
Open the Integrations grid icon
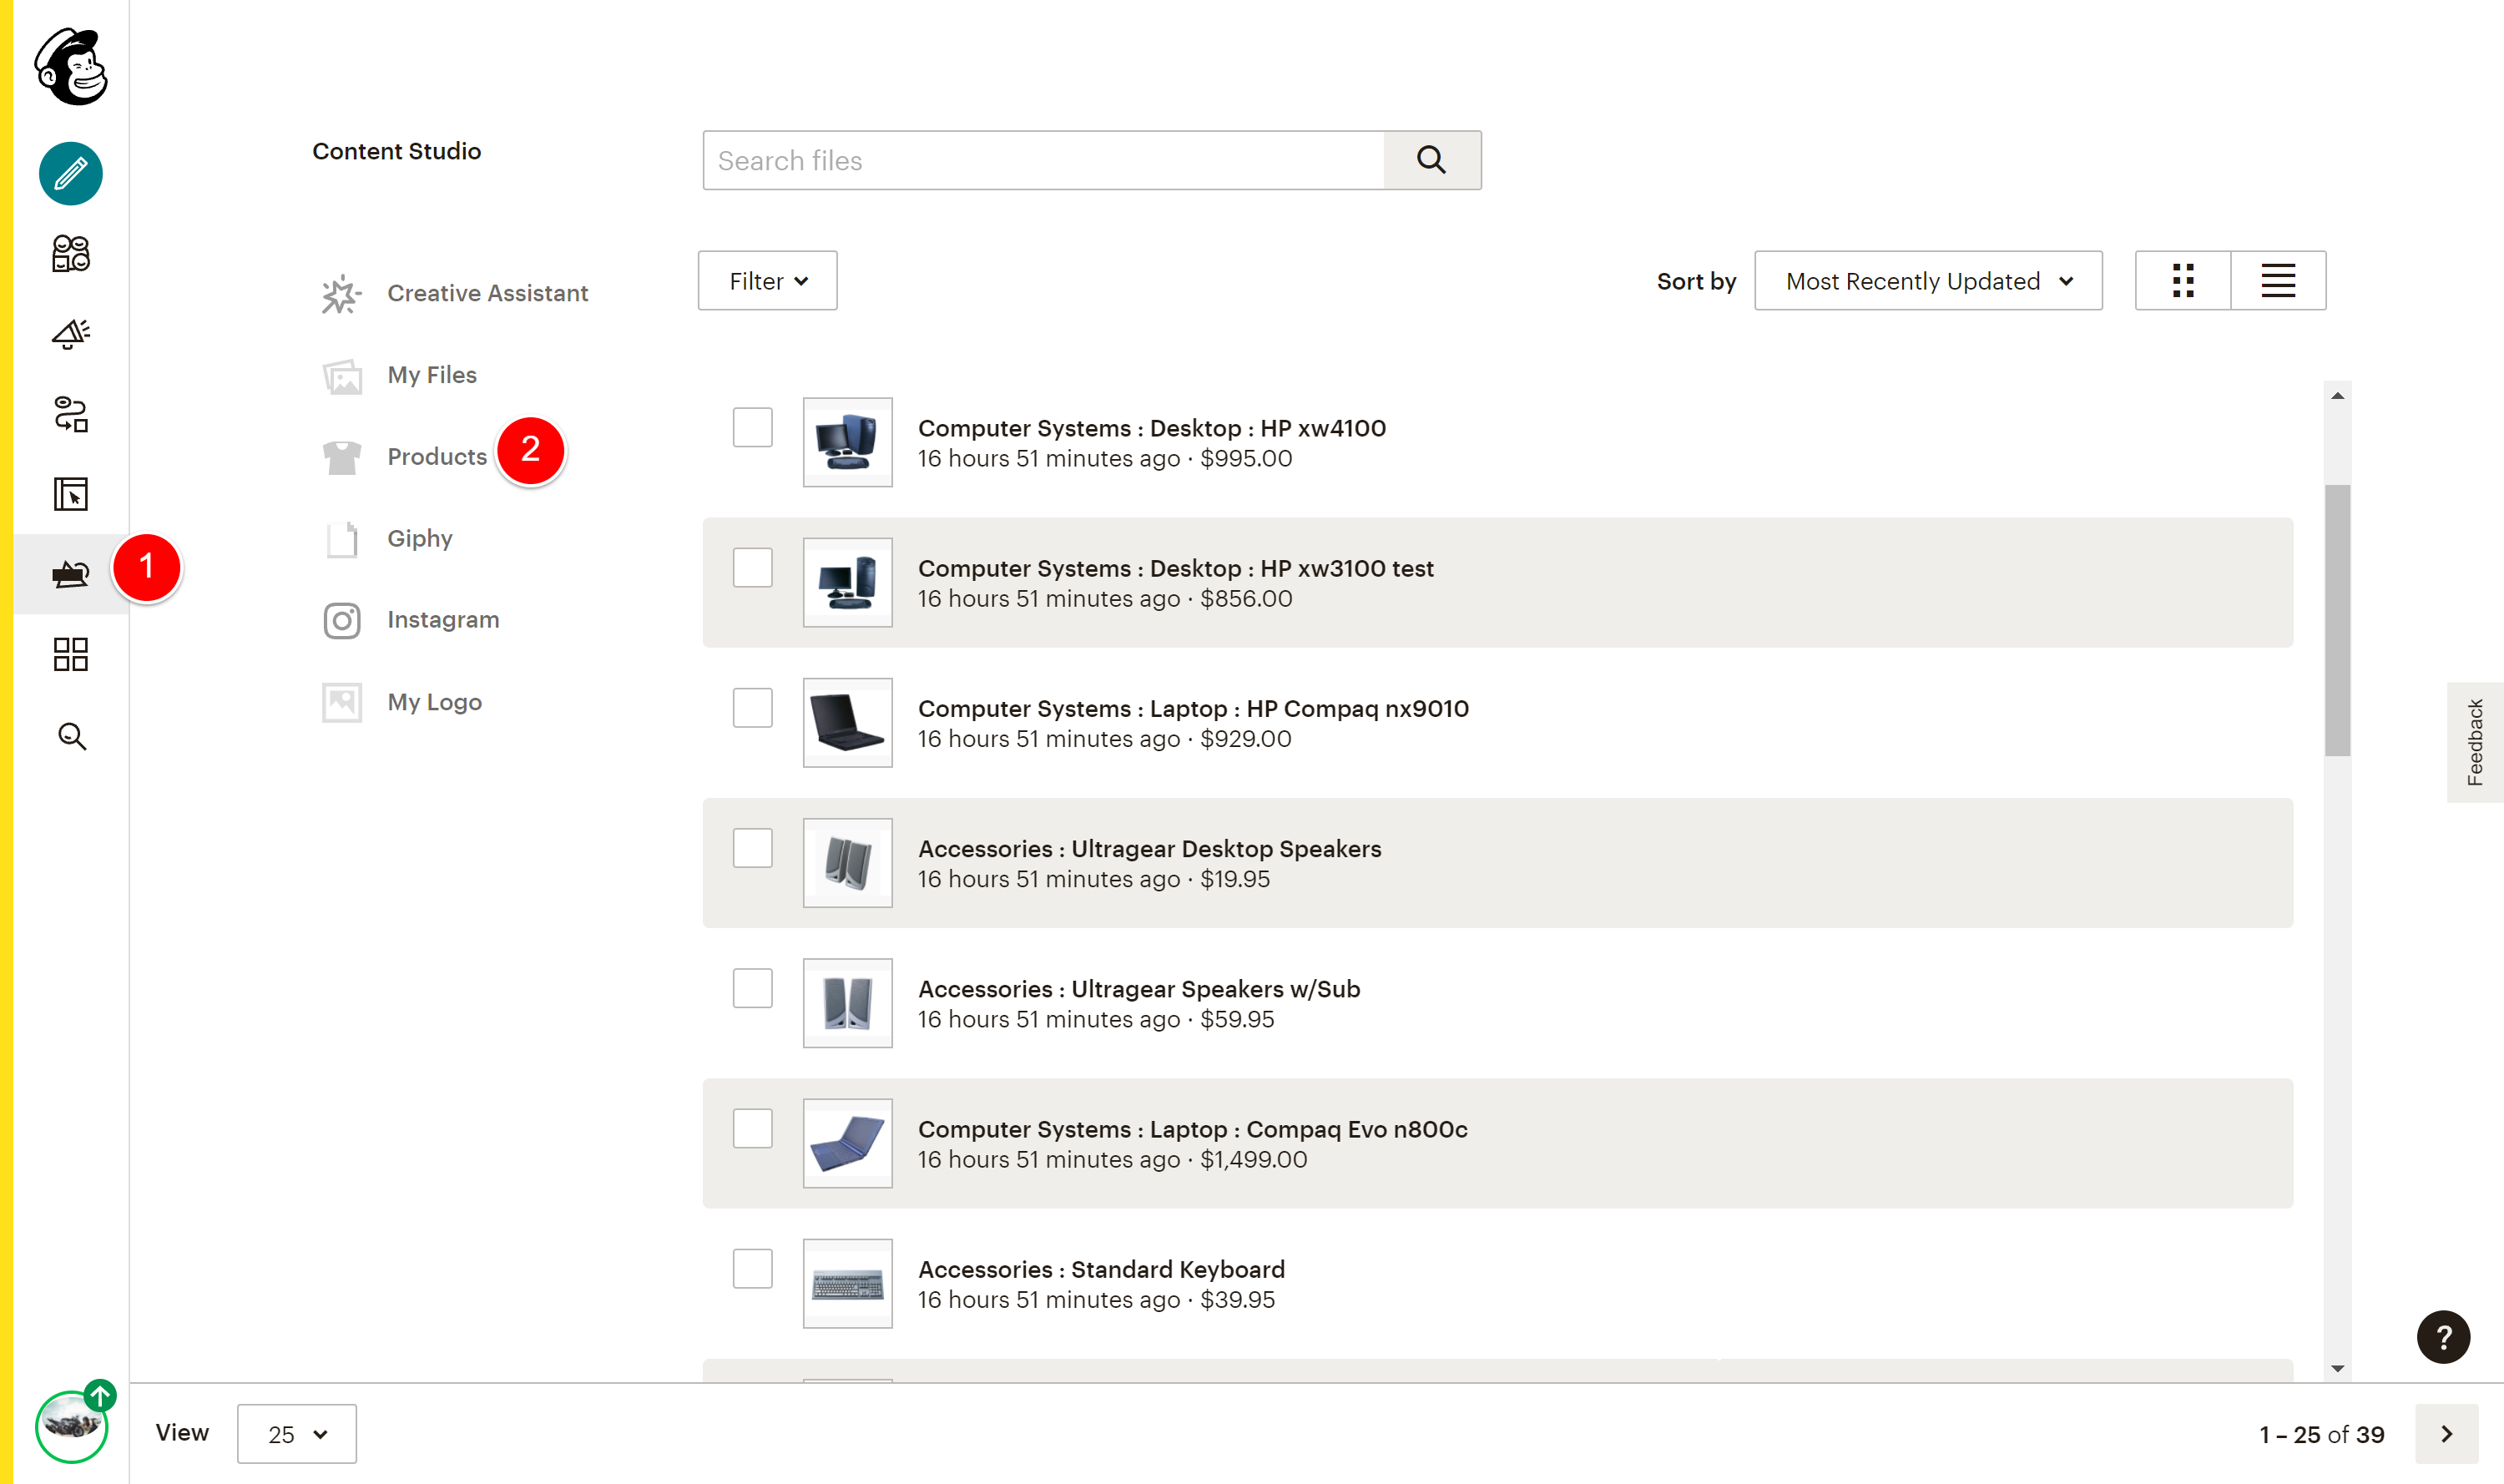[71, 655]
